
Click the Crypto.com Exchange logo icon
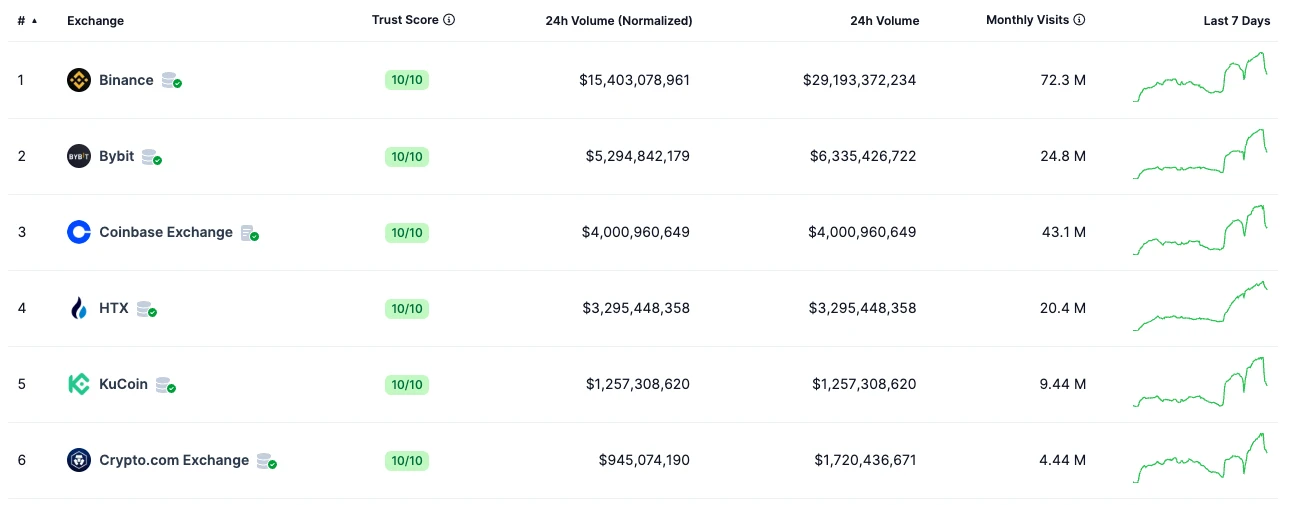coord(79,460)
